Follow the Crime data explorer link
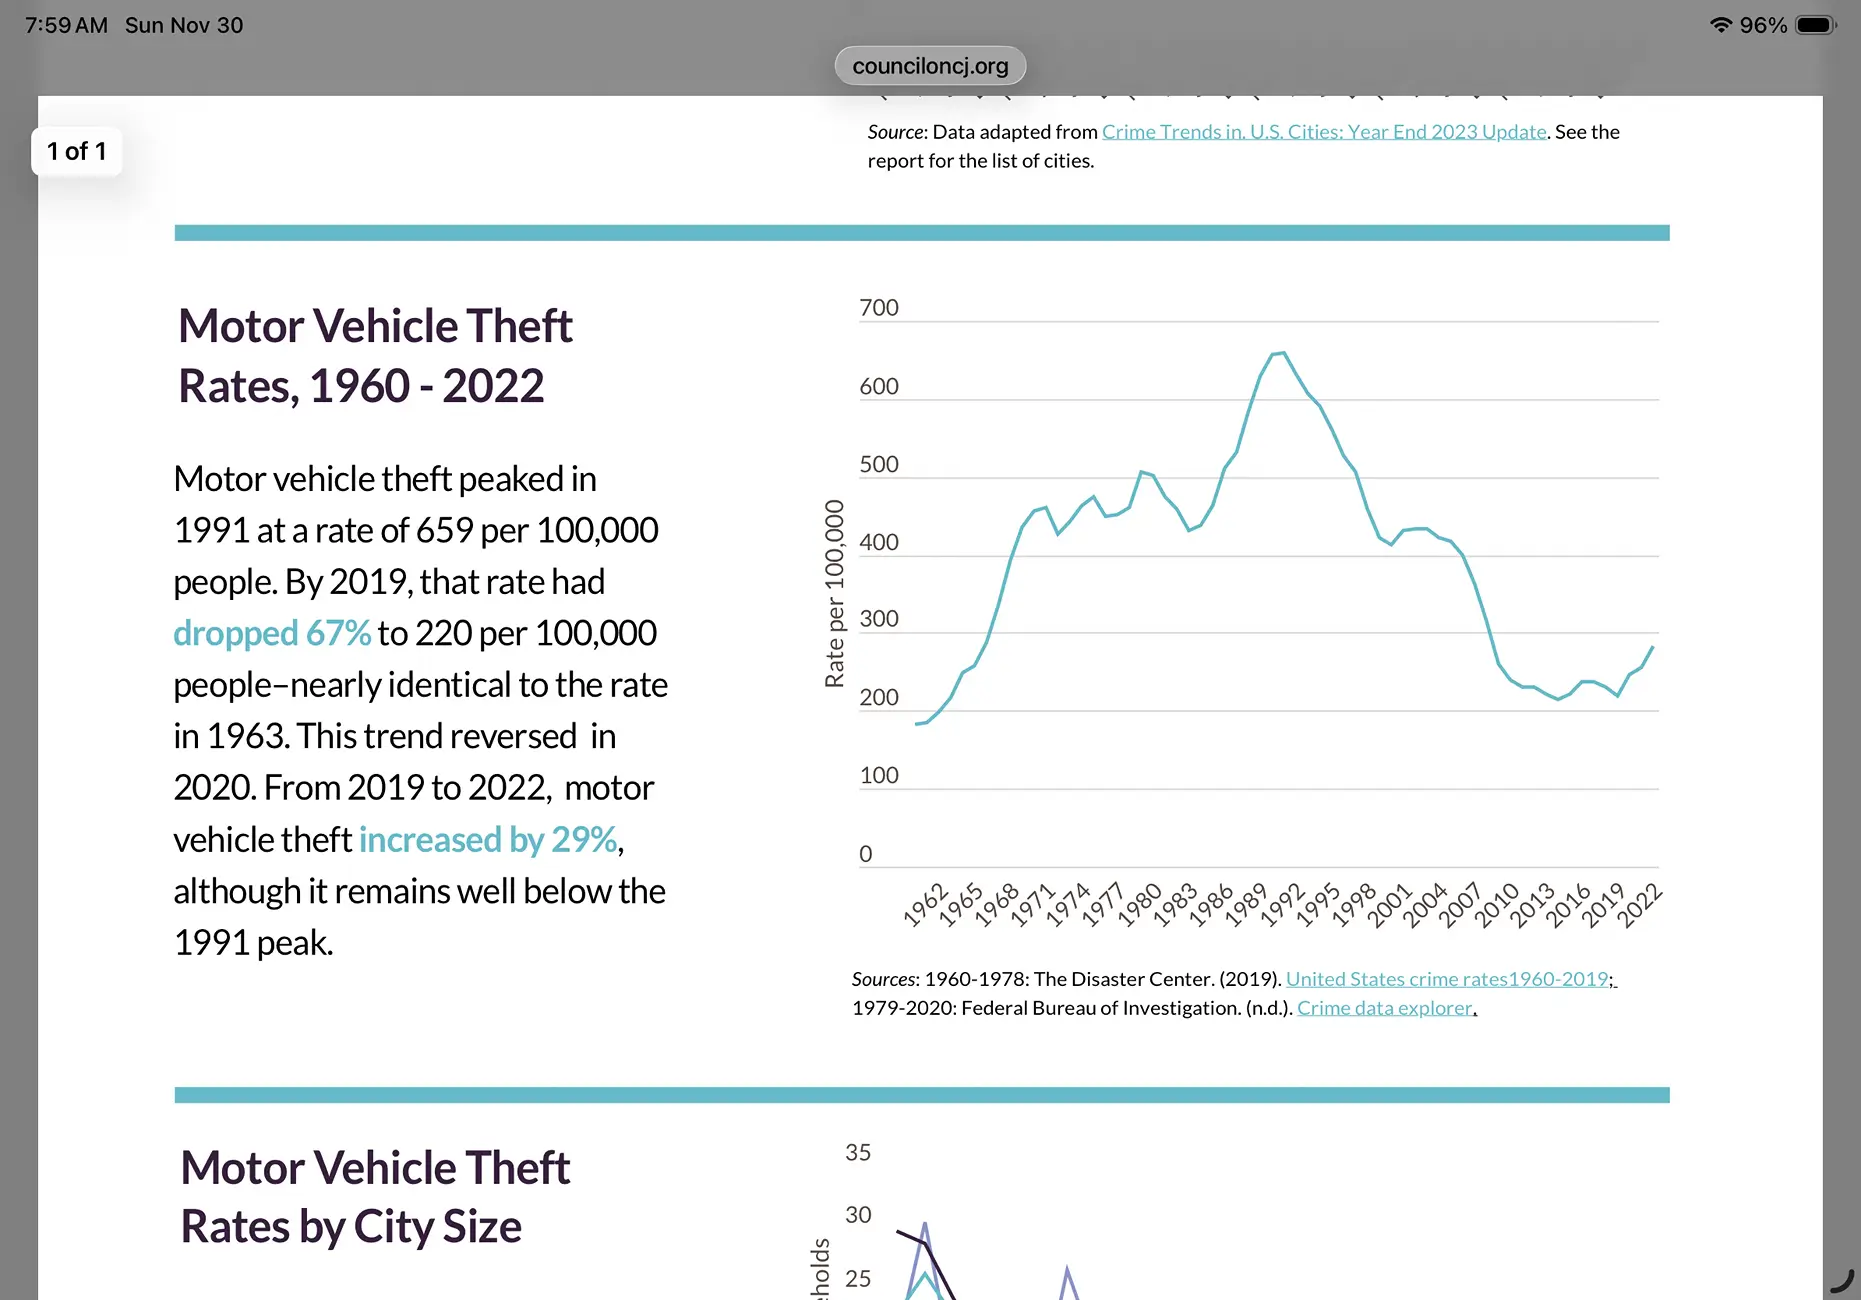The height and width of the screenshot is (1300, 1861). [x=1385, y=1008]
